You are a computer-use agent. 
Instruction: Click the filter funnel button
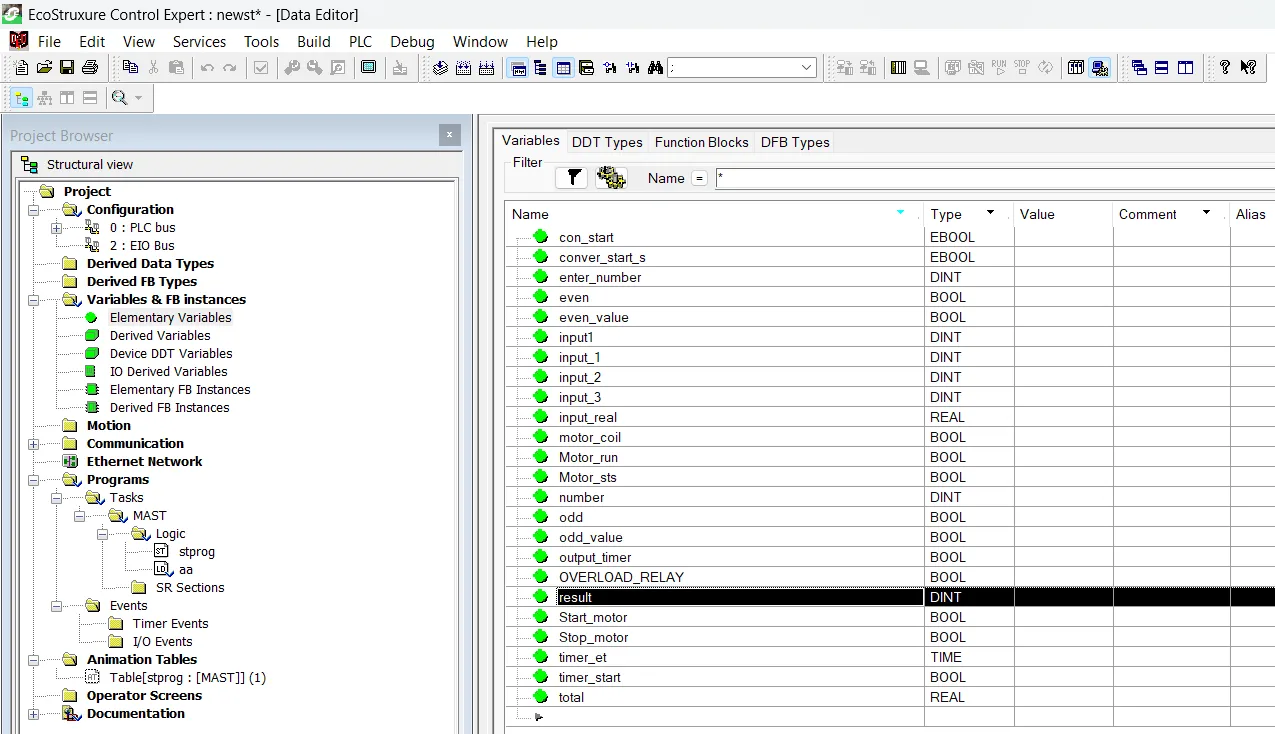coord(572,178)
